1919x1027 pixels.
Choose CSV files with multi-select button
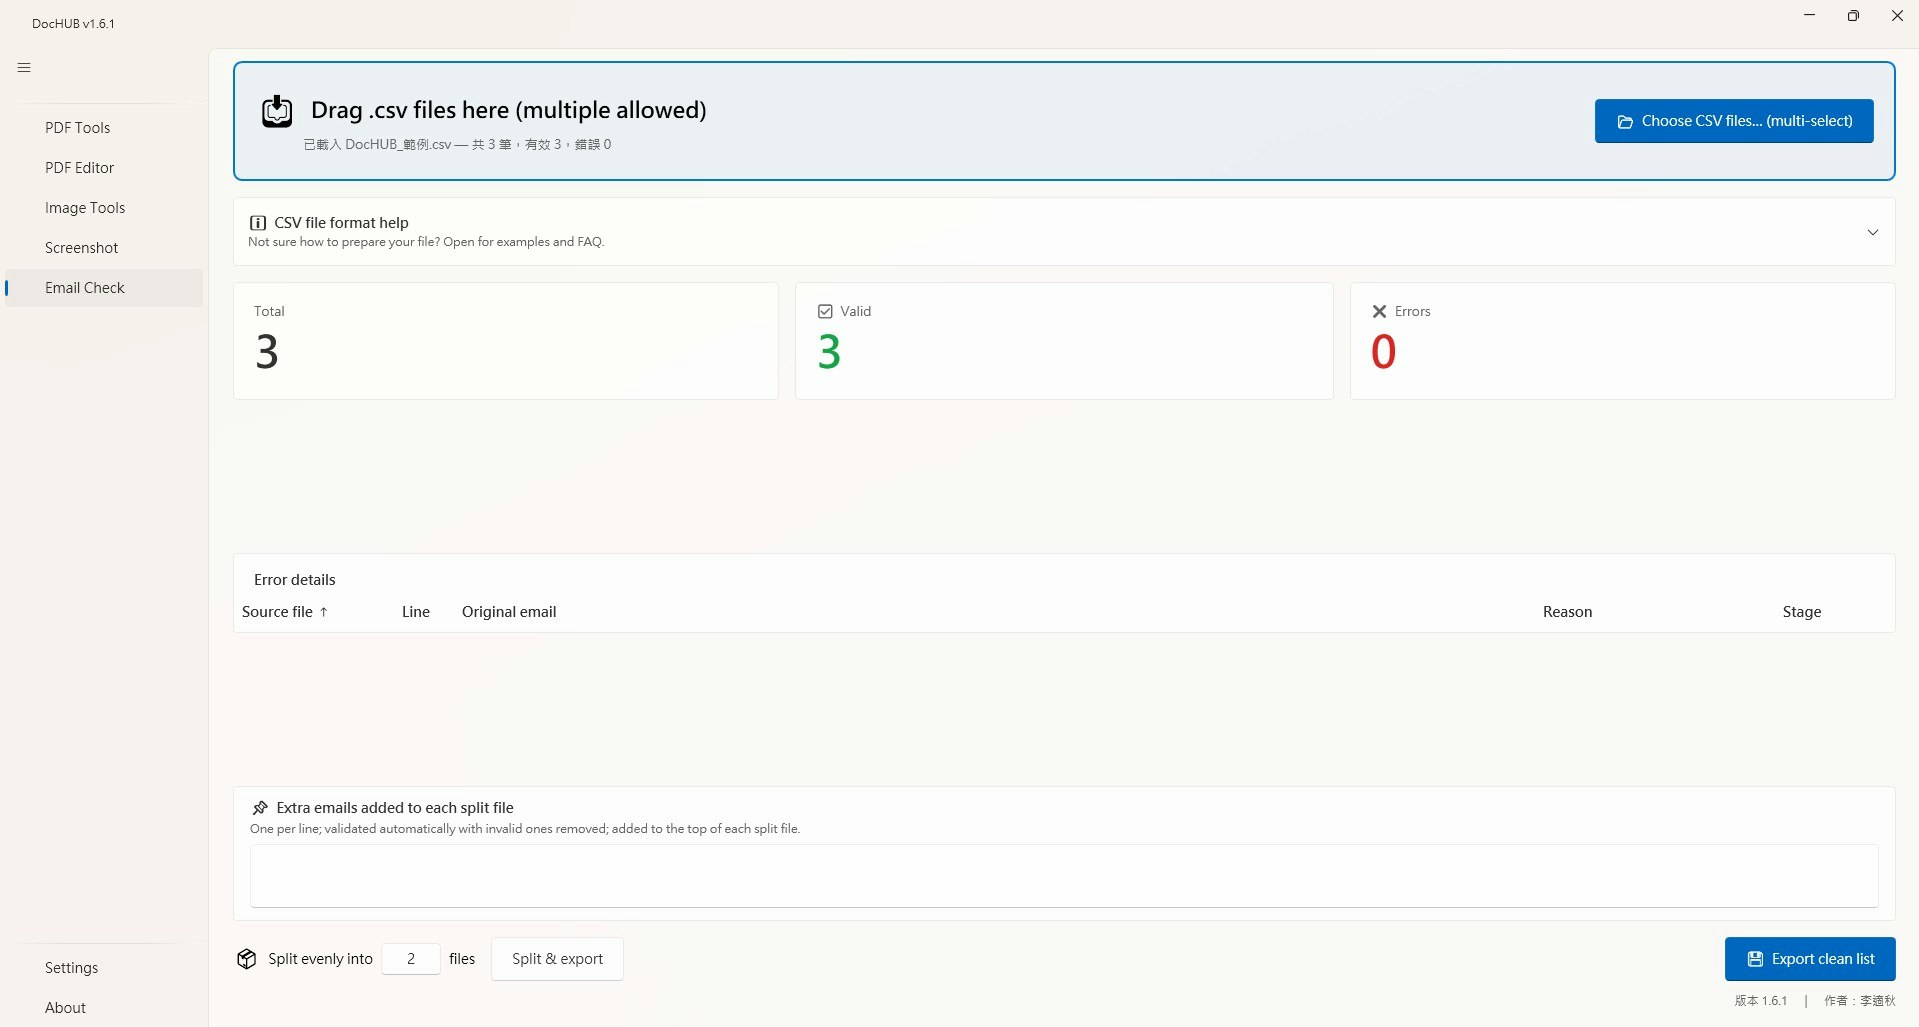1734,121
